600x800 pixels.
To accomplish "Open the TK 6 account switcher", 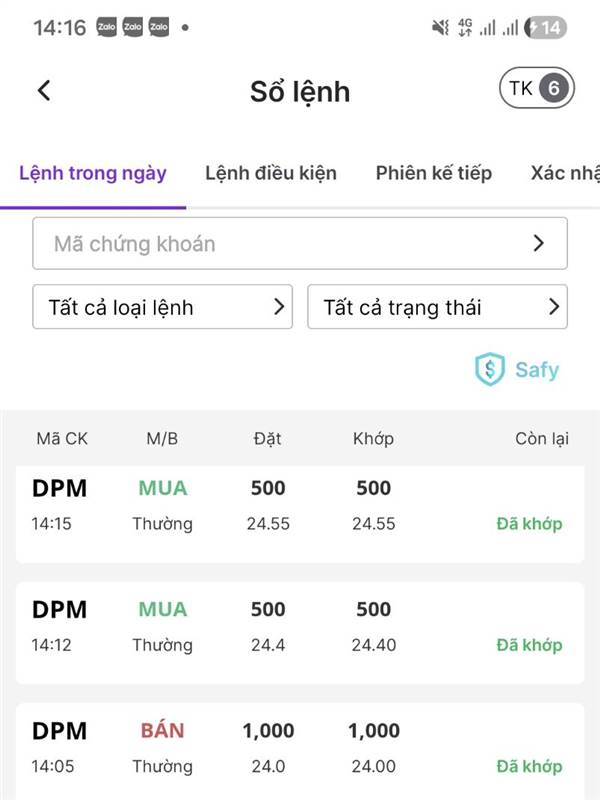I will coord(537,89).
